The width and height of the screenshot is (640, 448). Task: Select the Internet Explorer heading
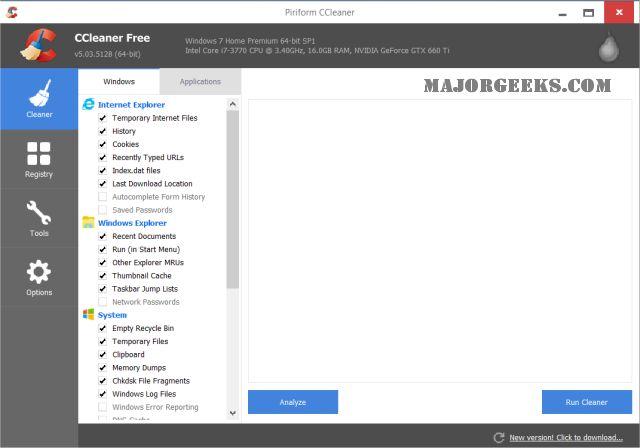coord(131,105)
